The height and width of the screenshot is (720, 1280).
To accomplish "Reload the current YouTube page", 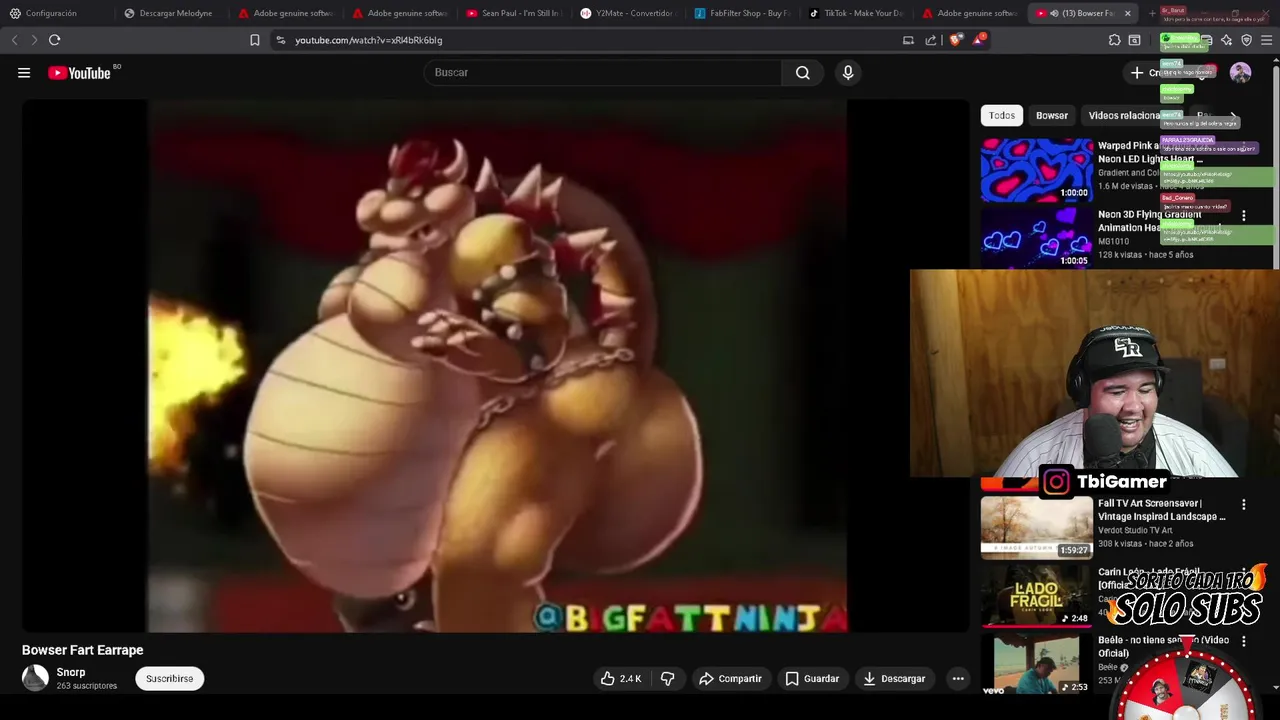I will [55, 40].
